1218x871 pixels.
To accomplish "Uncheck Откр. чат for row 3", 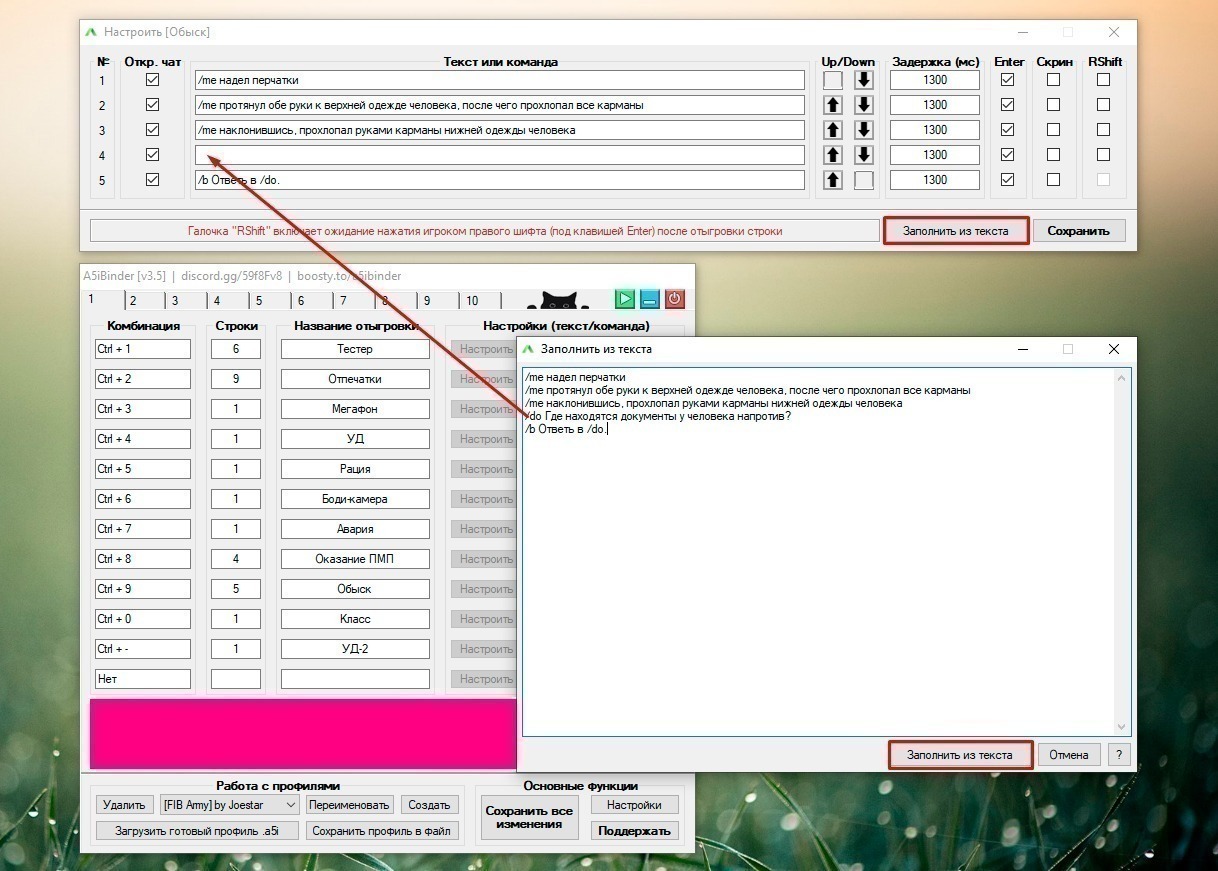I will 152,129.
